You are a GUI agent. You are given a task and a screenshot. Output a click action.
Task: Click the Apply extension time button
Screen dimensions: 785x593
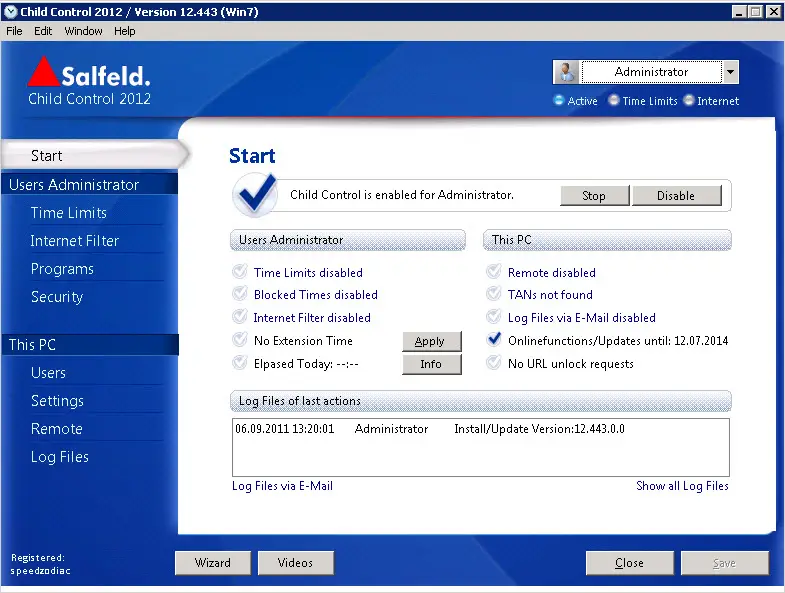click(432, 341)
